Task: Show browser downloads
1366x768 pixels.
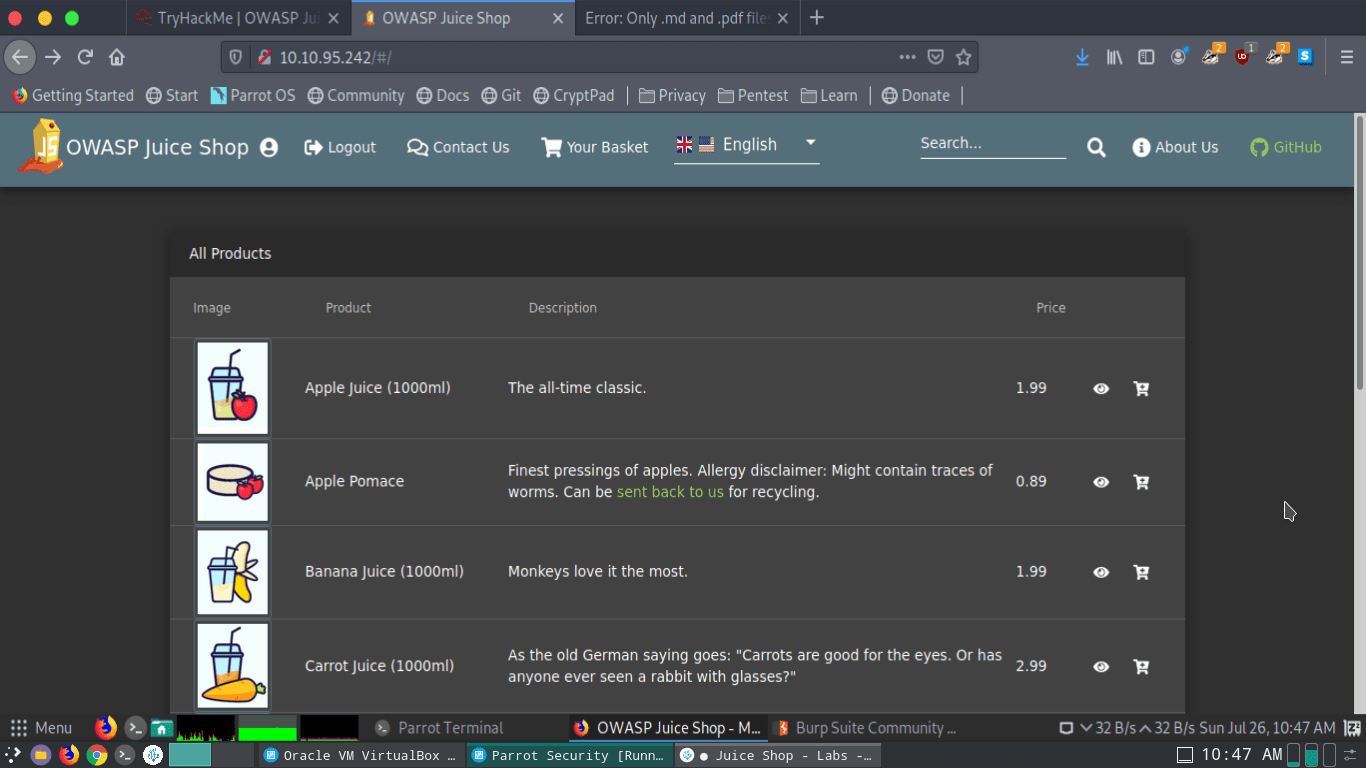Action: pos(1082,57)
